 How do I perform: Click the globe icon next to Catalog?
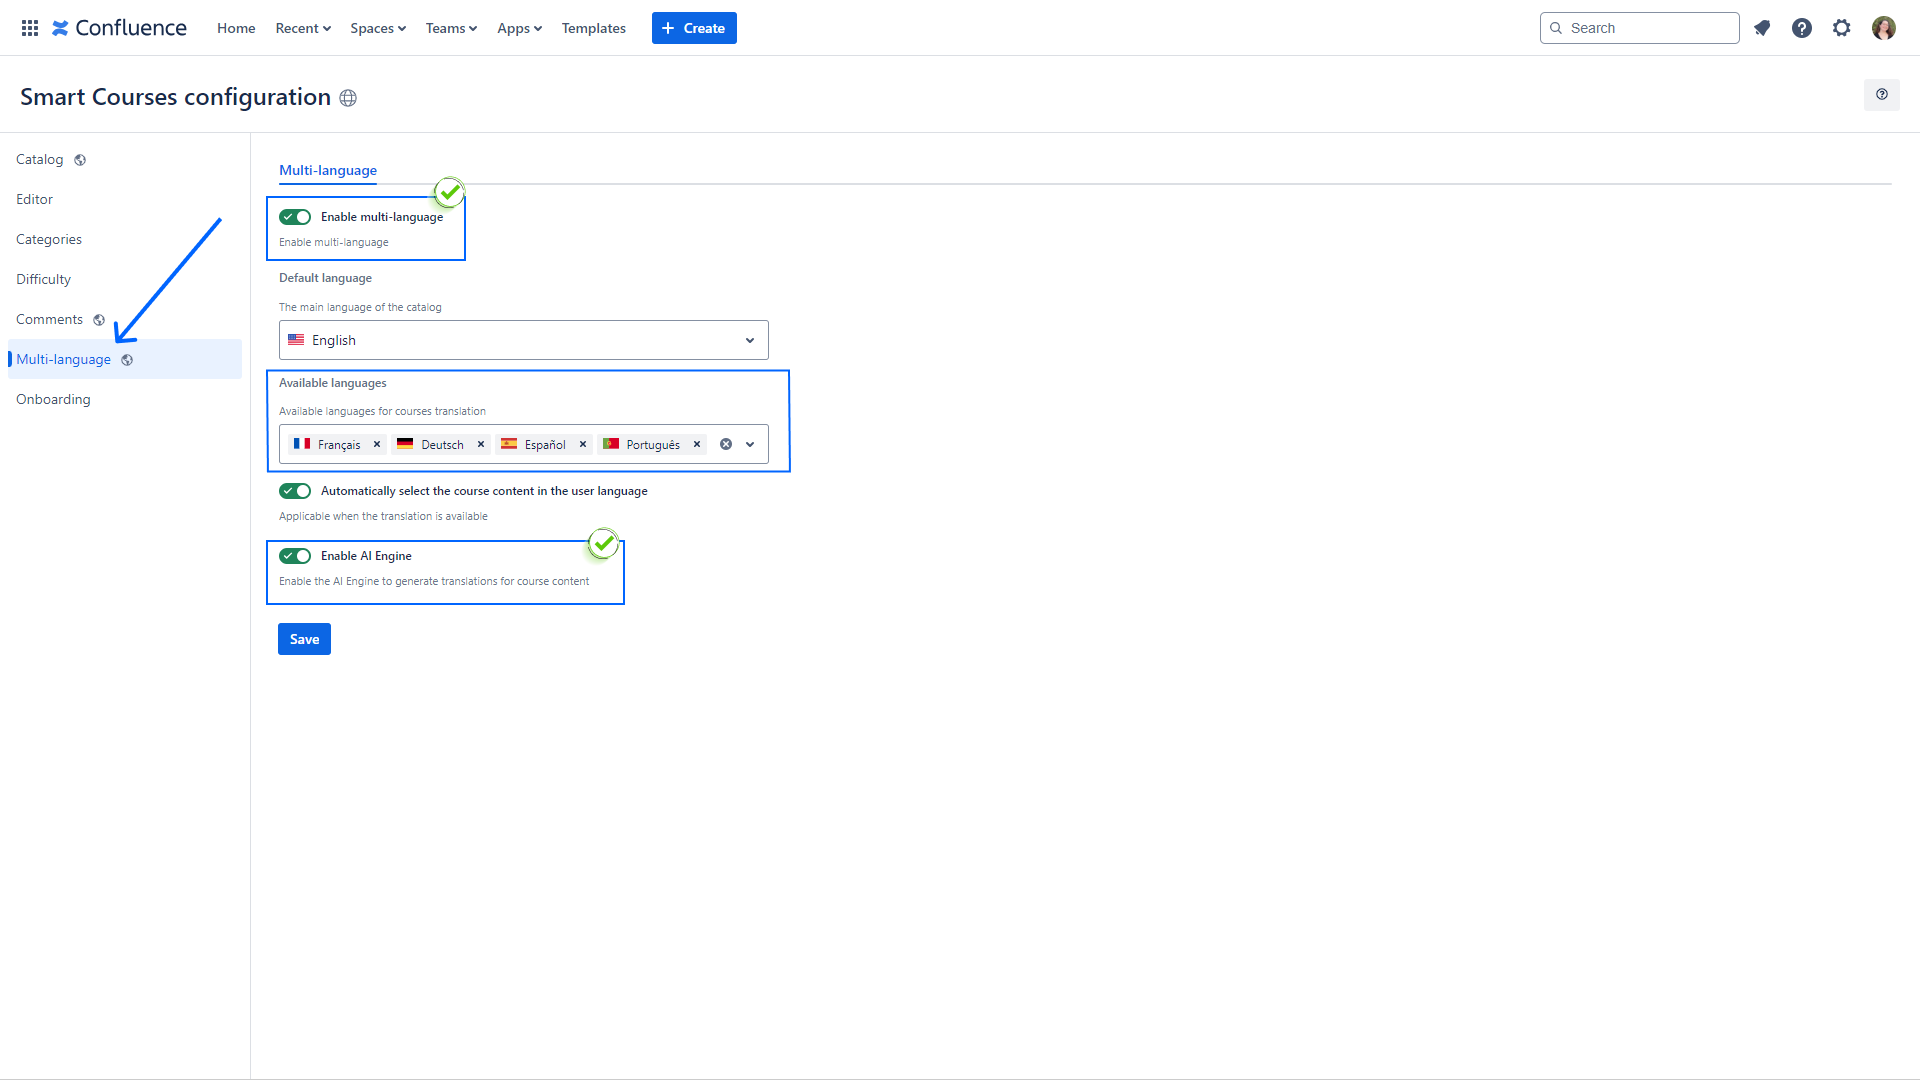tap(80, 159)
